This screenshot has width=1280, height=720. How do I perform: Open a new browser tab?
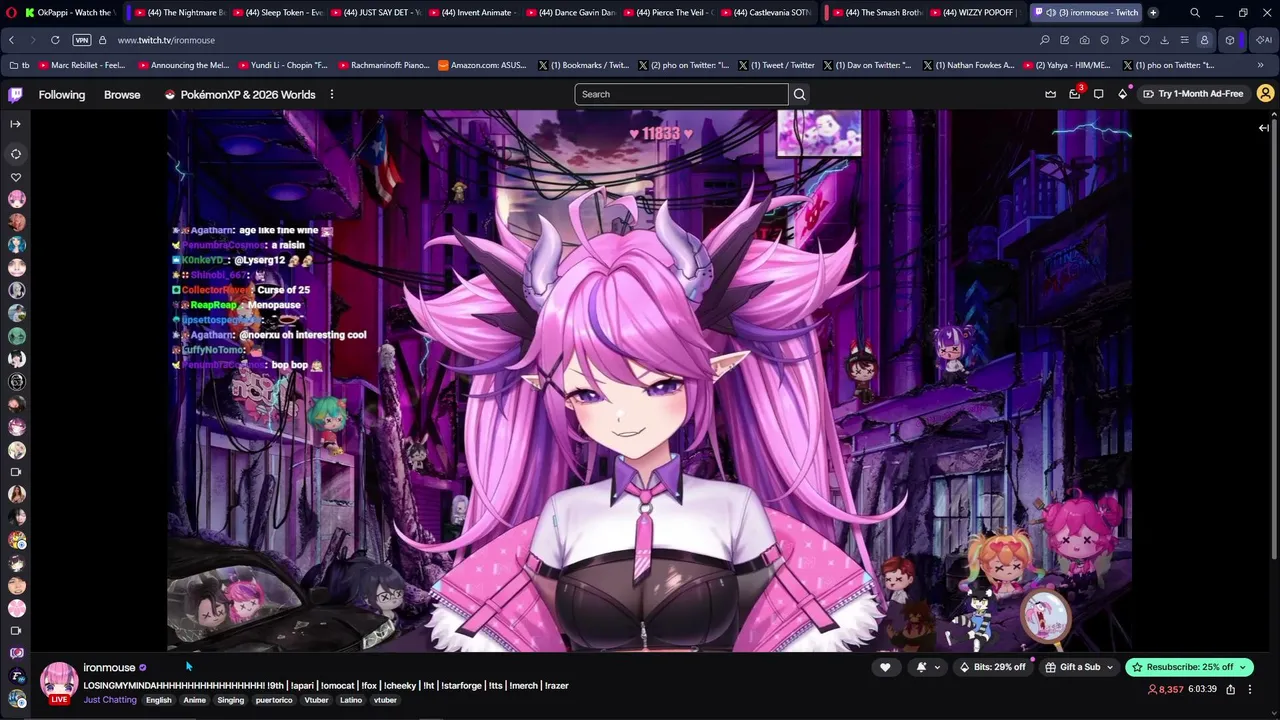pyautogui.click(x=1153, y=12)
